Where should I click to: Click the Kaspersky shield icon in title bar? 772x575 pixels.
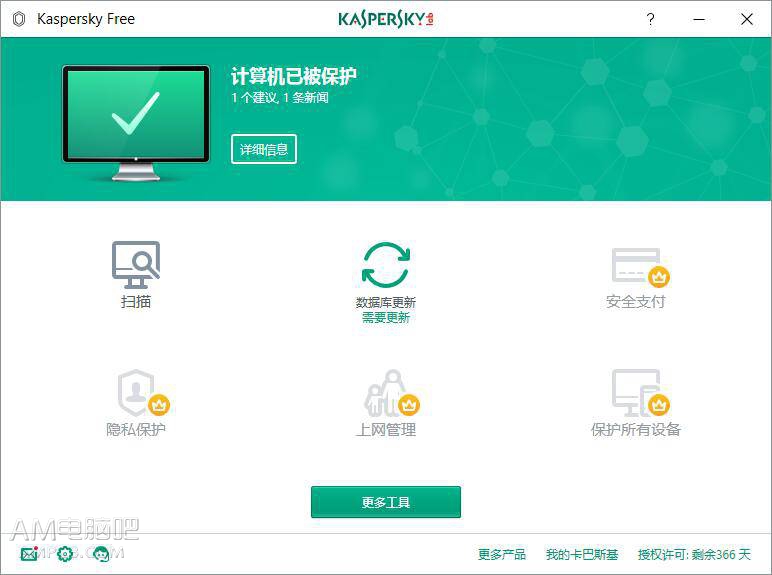click(19, 19)
